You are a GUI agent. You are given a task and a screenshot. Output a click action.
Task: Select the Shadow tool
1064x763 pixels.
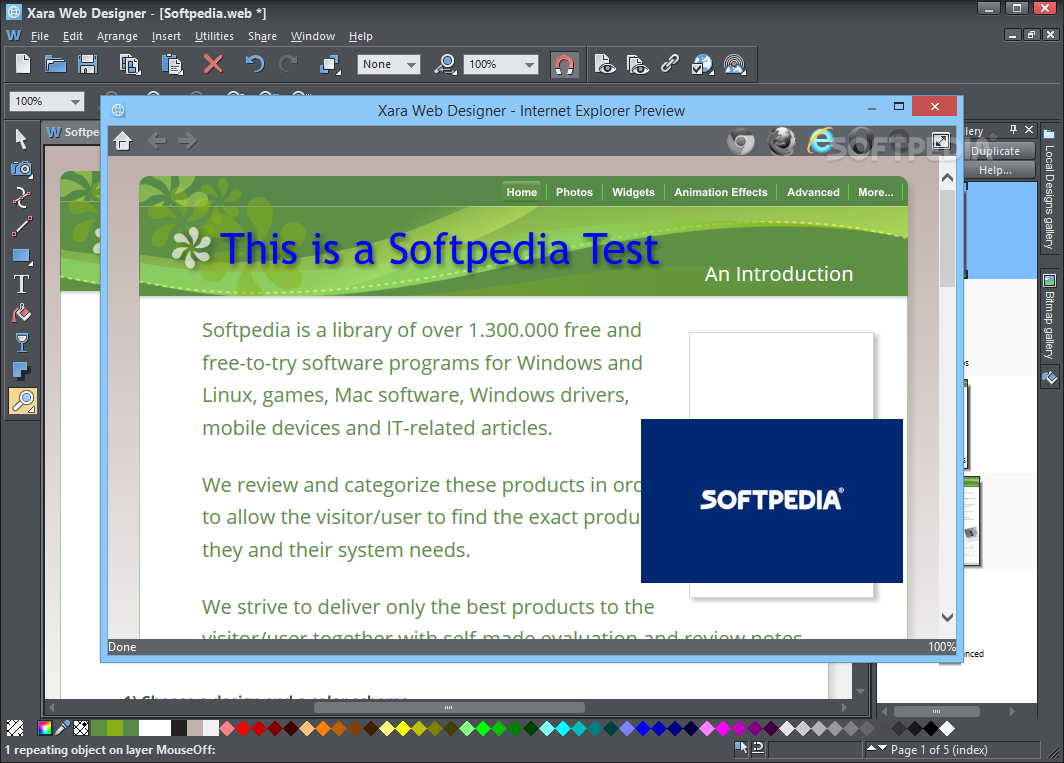(22, 371)
